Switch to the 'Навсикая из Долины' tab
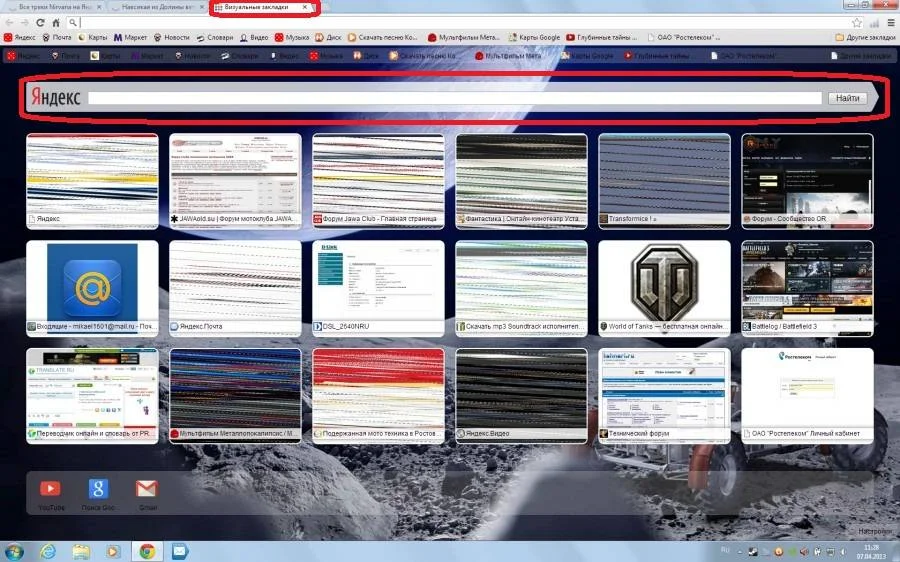Screen dimensions: 900x562 coord(157,7)
